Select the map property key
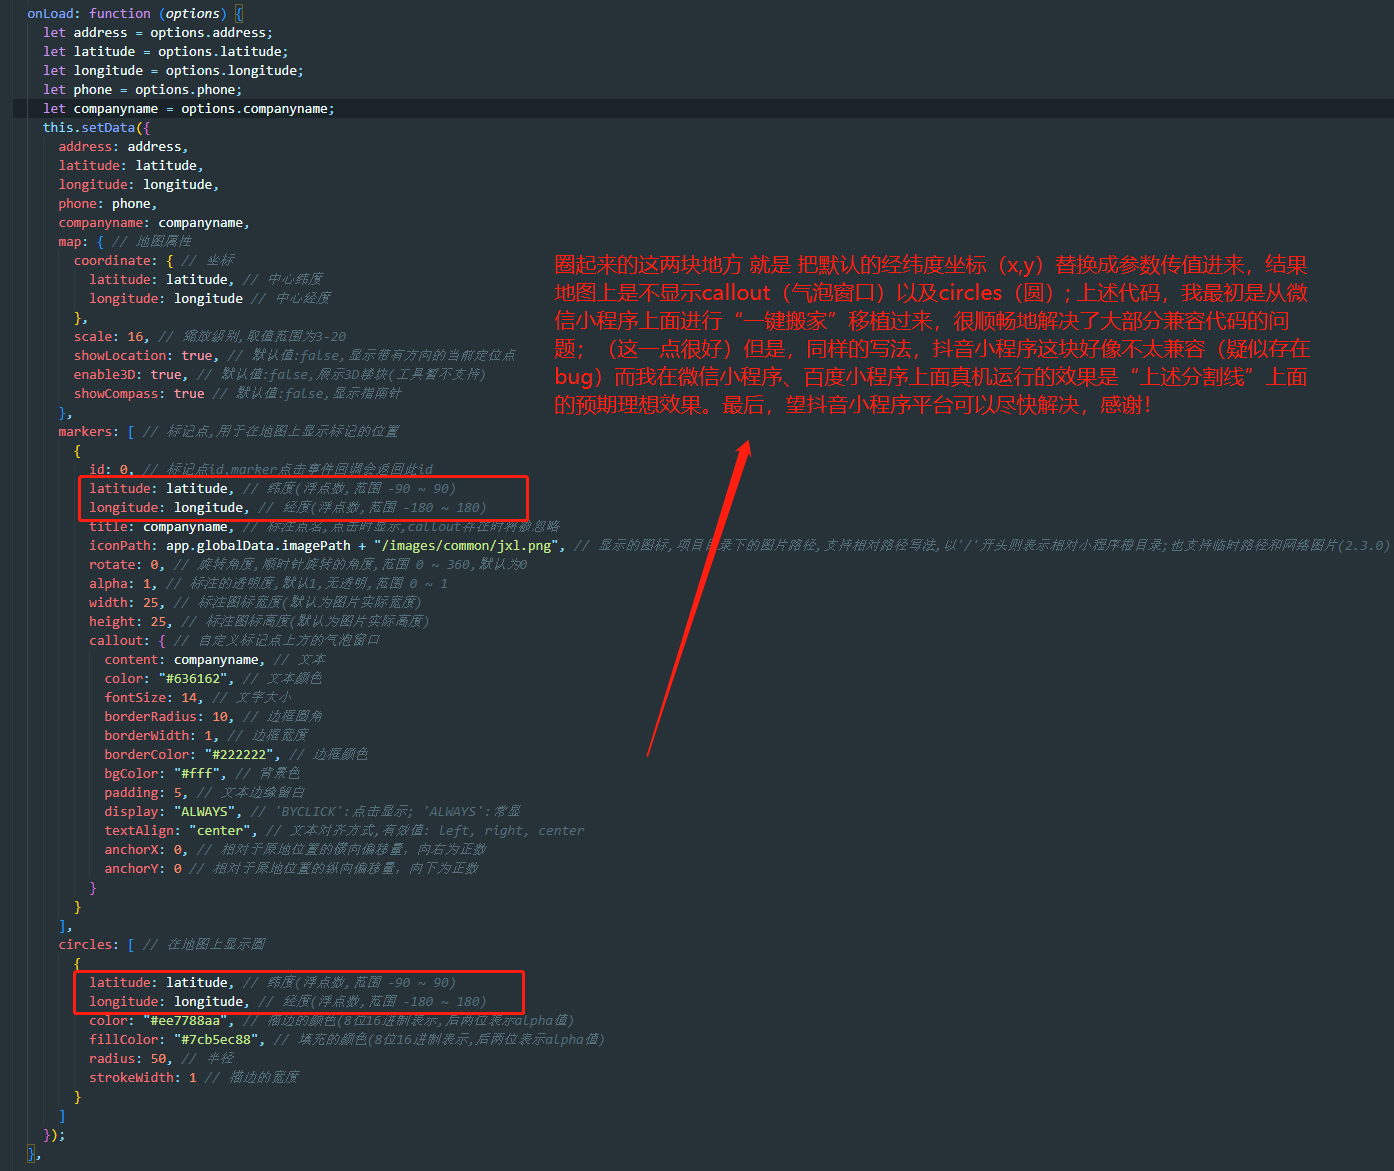Viewport: 1394px width, 1171px height. [x=70, y=242]
